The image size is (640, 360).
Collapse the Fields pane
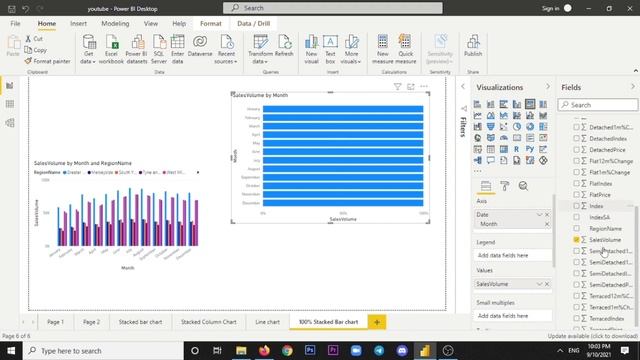(x=633, y=87)
